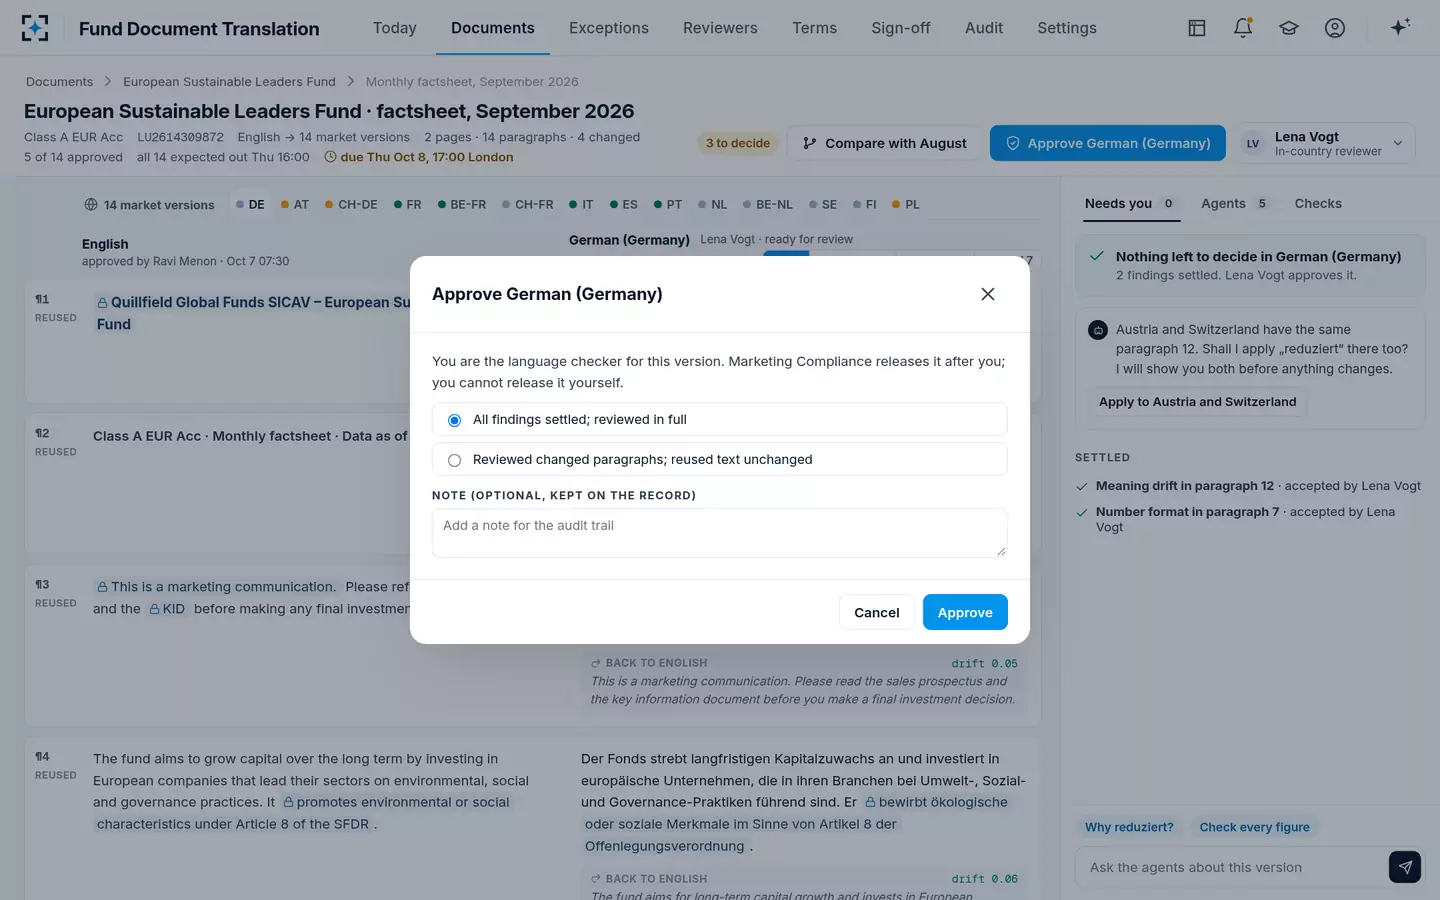The height and width of the screenshot is (900, 1440).
Task: Select 'All findings settled; reviewed in full'
Action: 719,420
